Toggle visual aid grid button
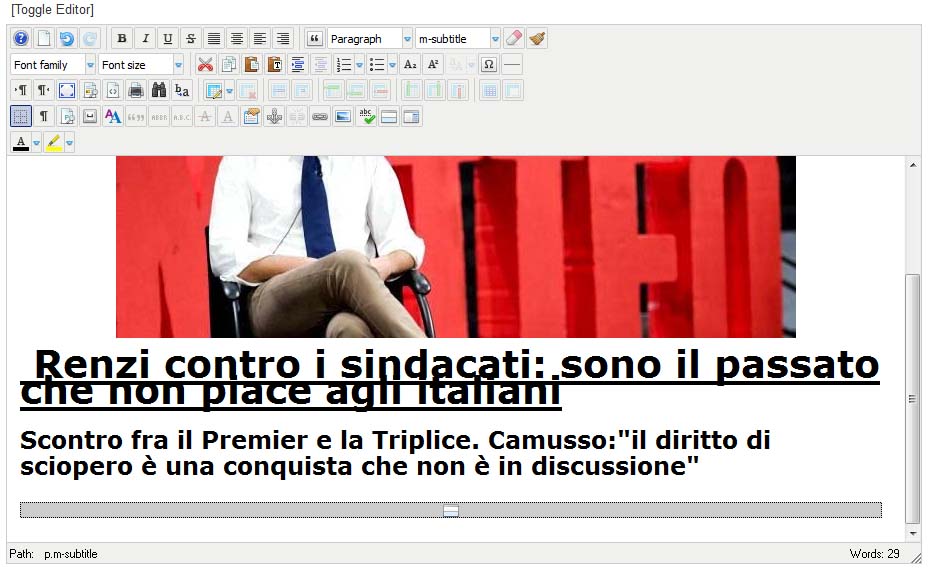The height and width of the screenshot is (573, 928). pos(20,117)
